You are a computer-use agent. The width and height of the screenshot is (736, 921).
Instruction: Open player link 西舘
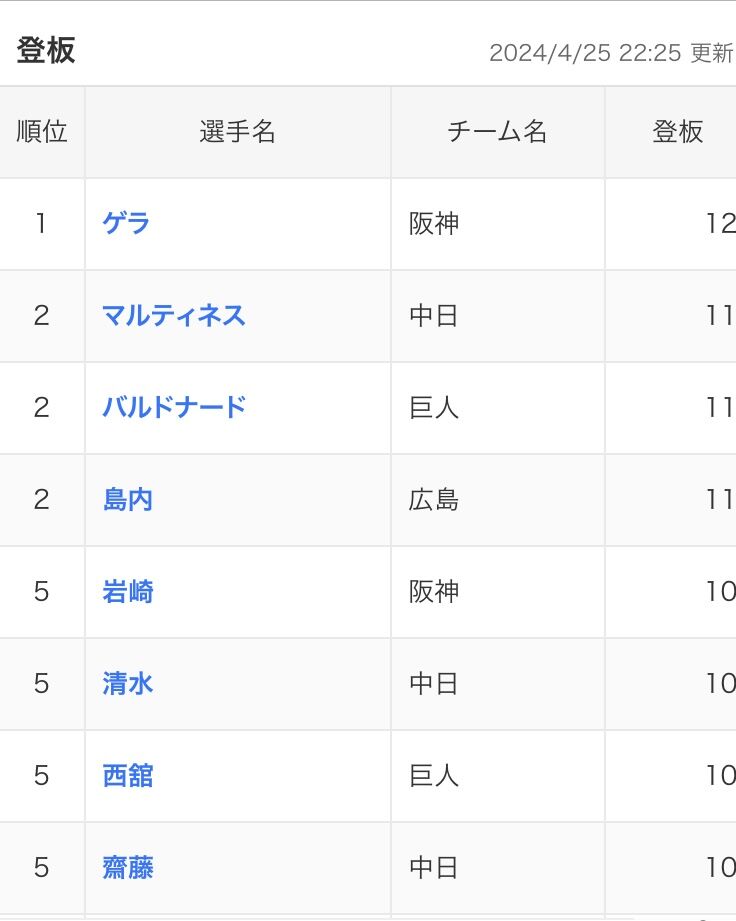coord(127,775)
